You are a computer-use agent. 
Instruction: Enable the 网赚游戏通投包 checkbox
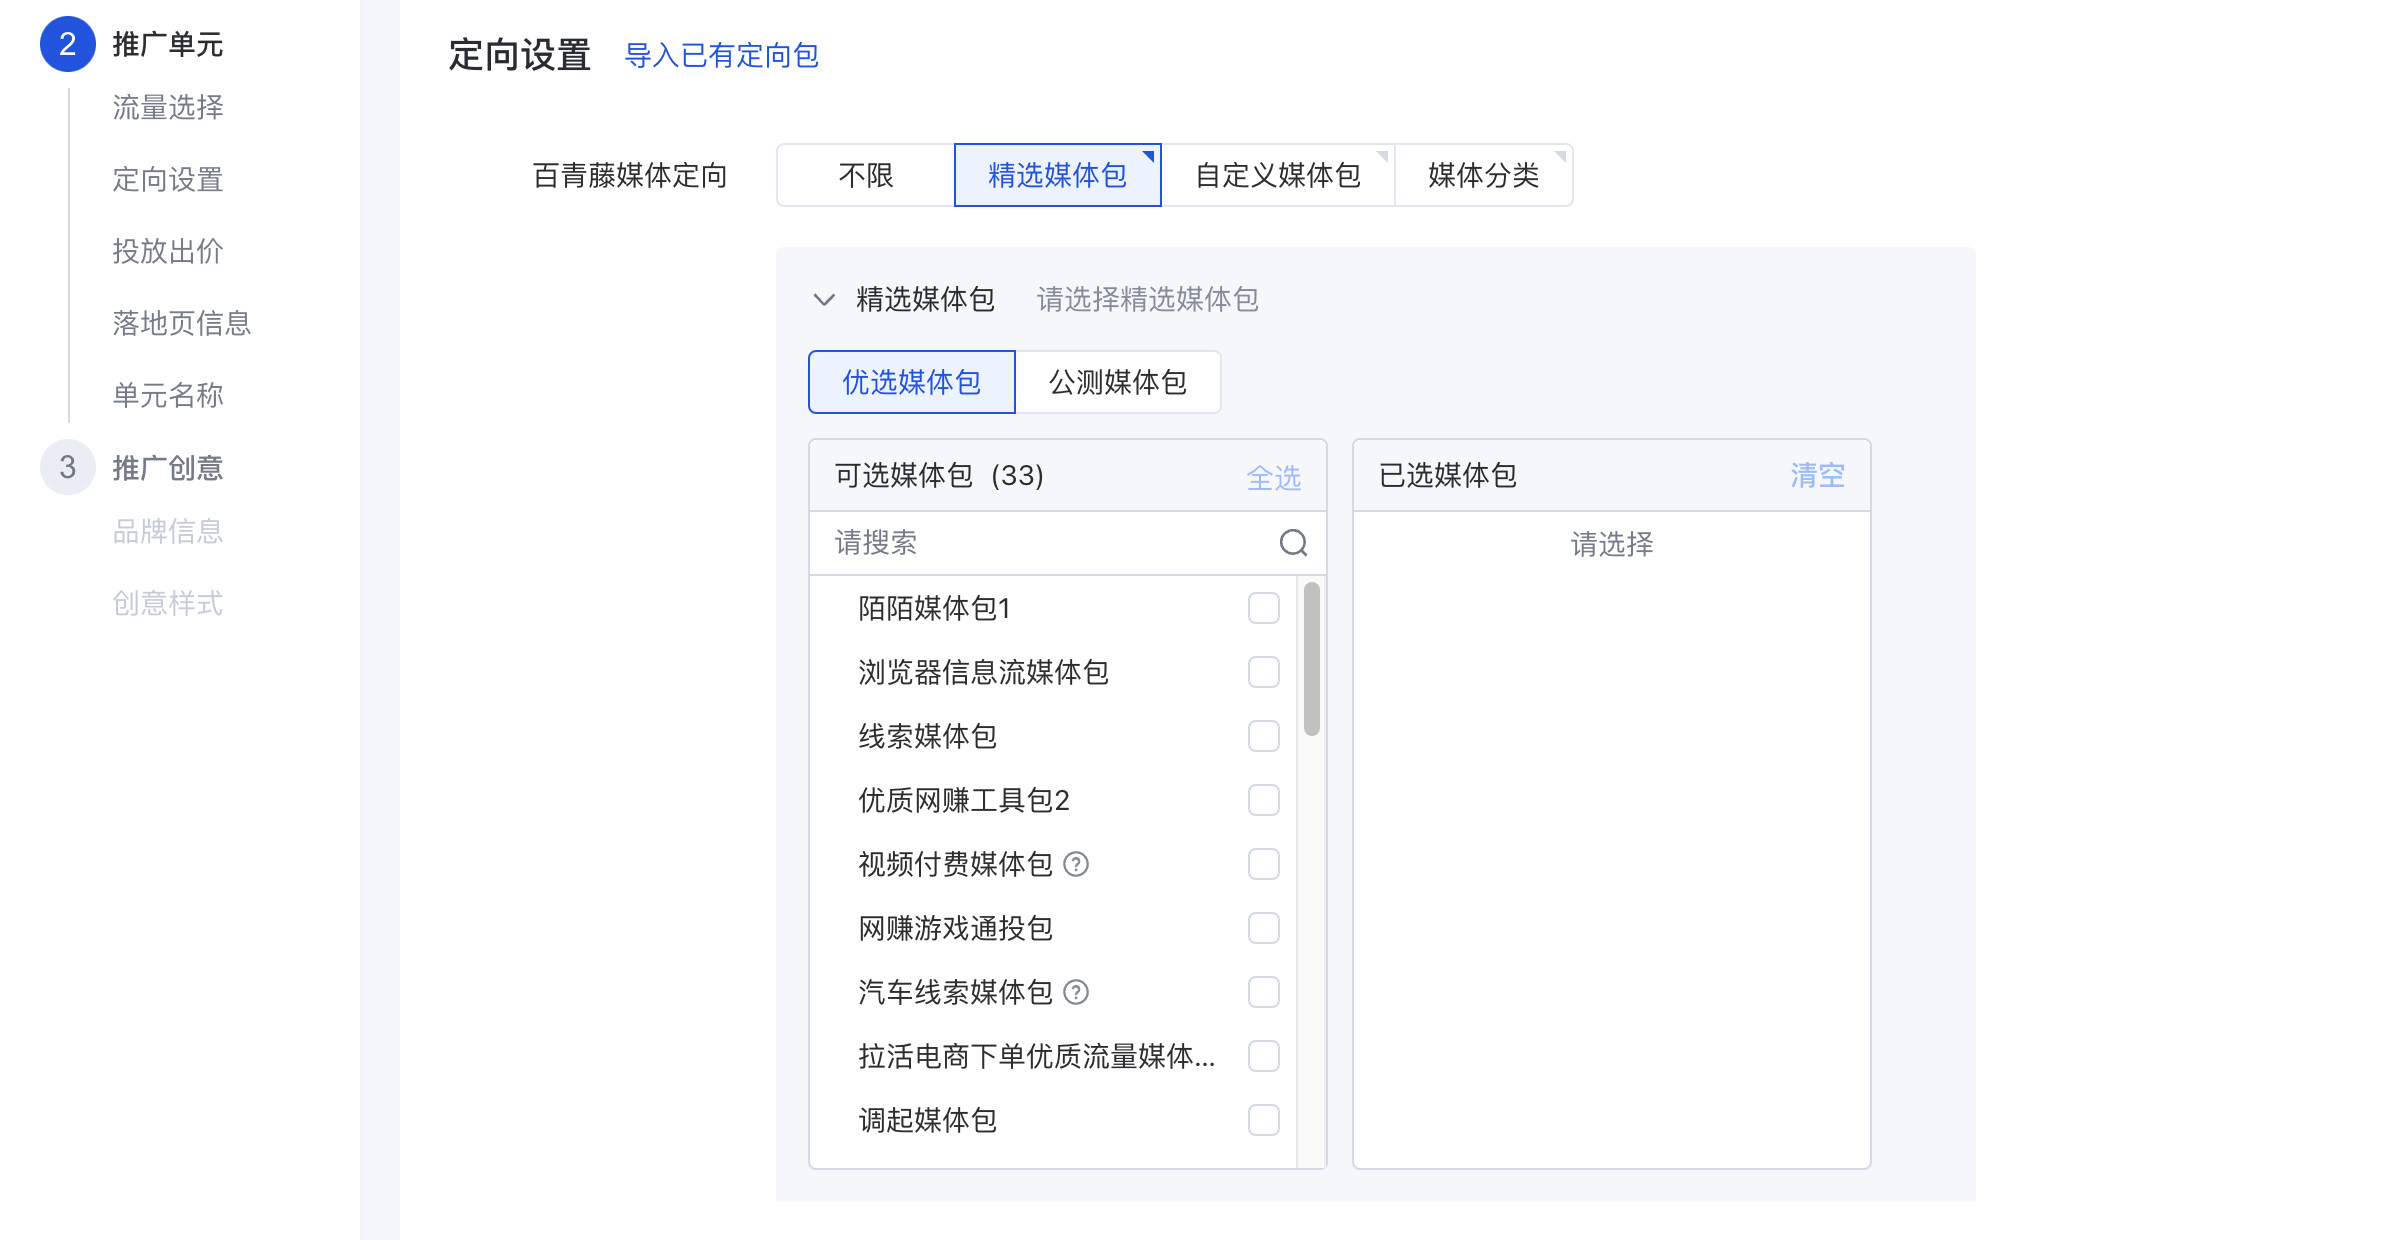coord(1263,928)
